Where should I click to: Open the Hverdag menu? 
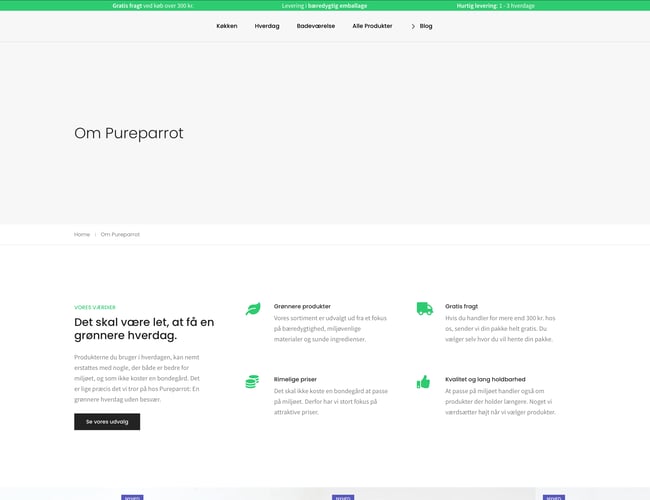pos(267,26)
